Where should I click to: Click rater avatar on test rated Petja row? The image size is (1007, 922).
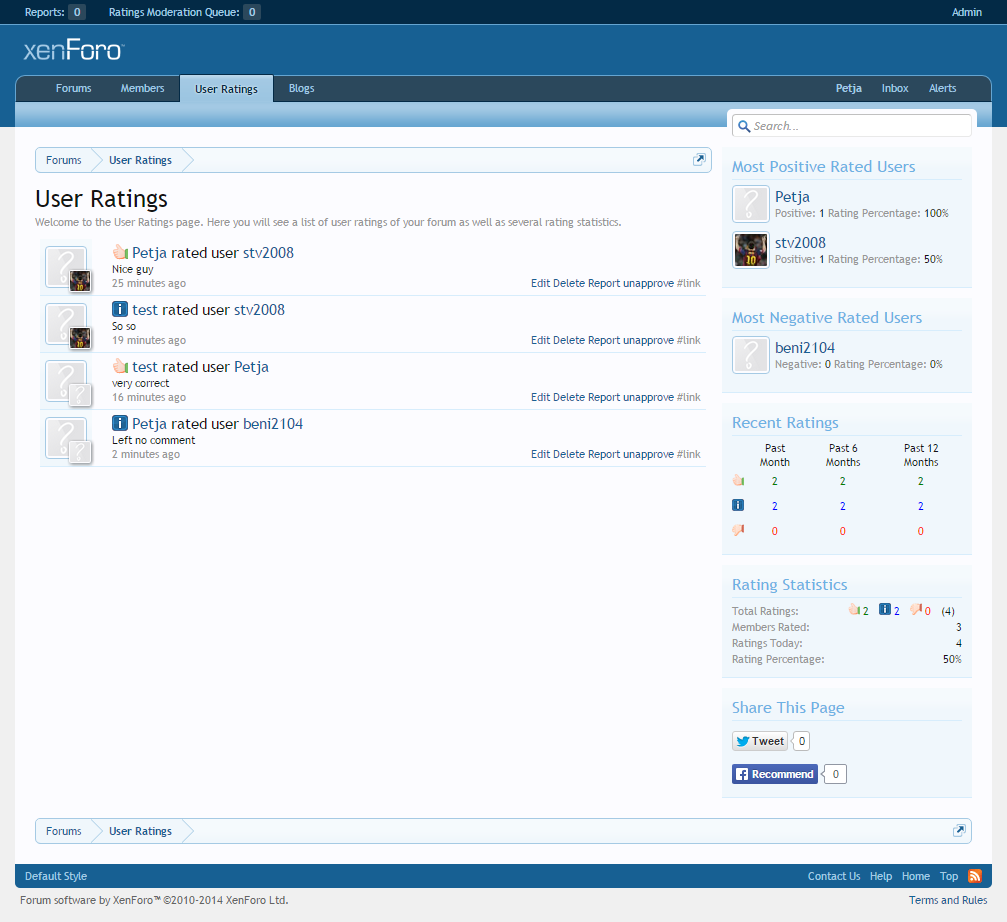pos(66,381)
